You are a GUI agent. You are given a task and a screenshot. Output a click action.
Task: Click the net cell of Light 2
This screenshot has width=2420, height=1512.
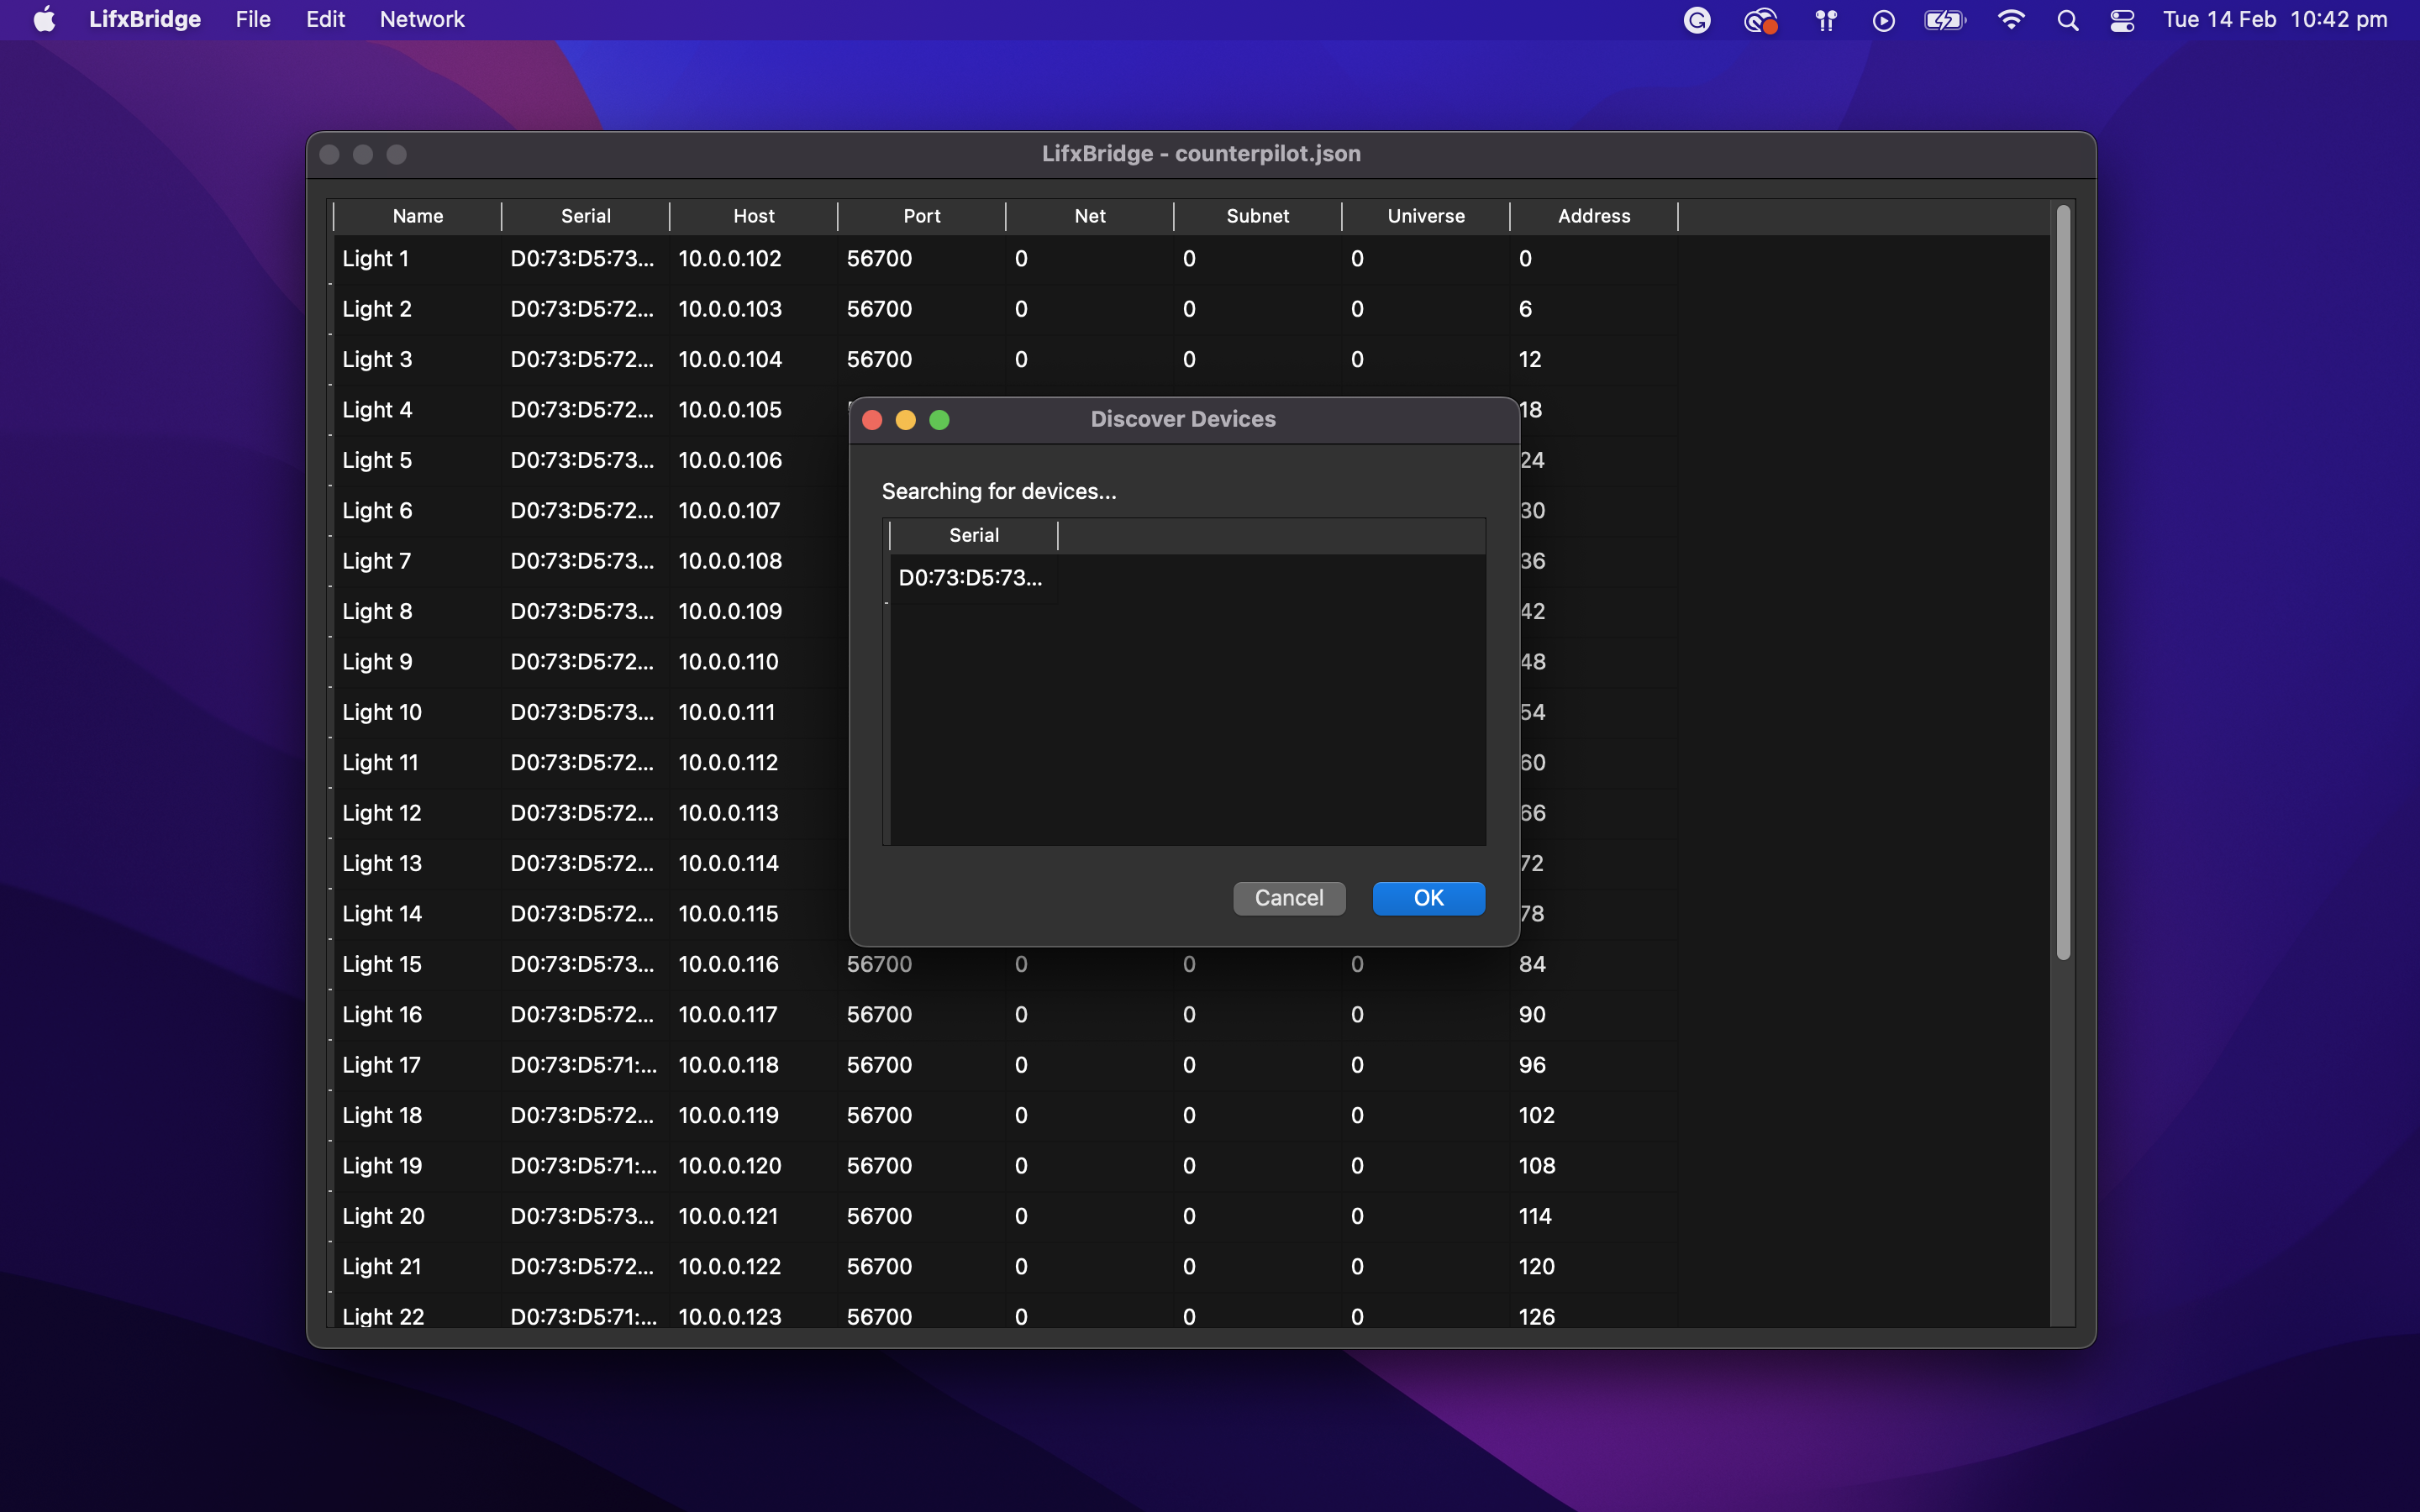coord(1090,309)
